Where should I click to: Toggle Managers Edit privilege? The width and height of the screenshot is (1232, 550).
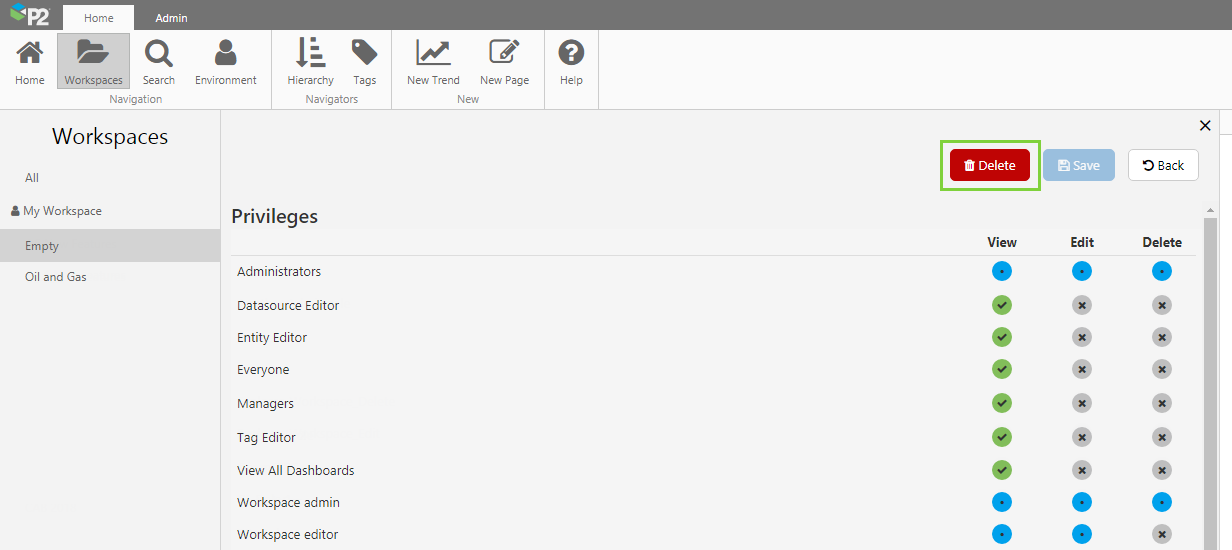1082,403
